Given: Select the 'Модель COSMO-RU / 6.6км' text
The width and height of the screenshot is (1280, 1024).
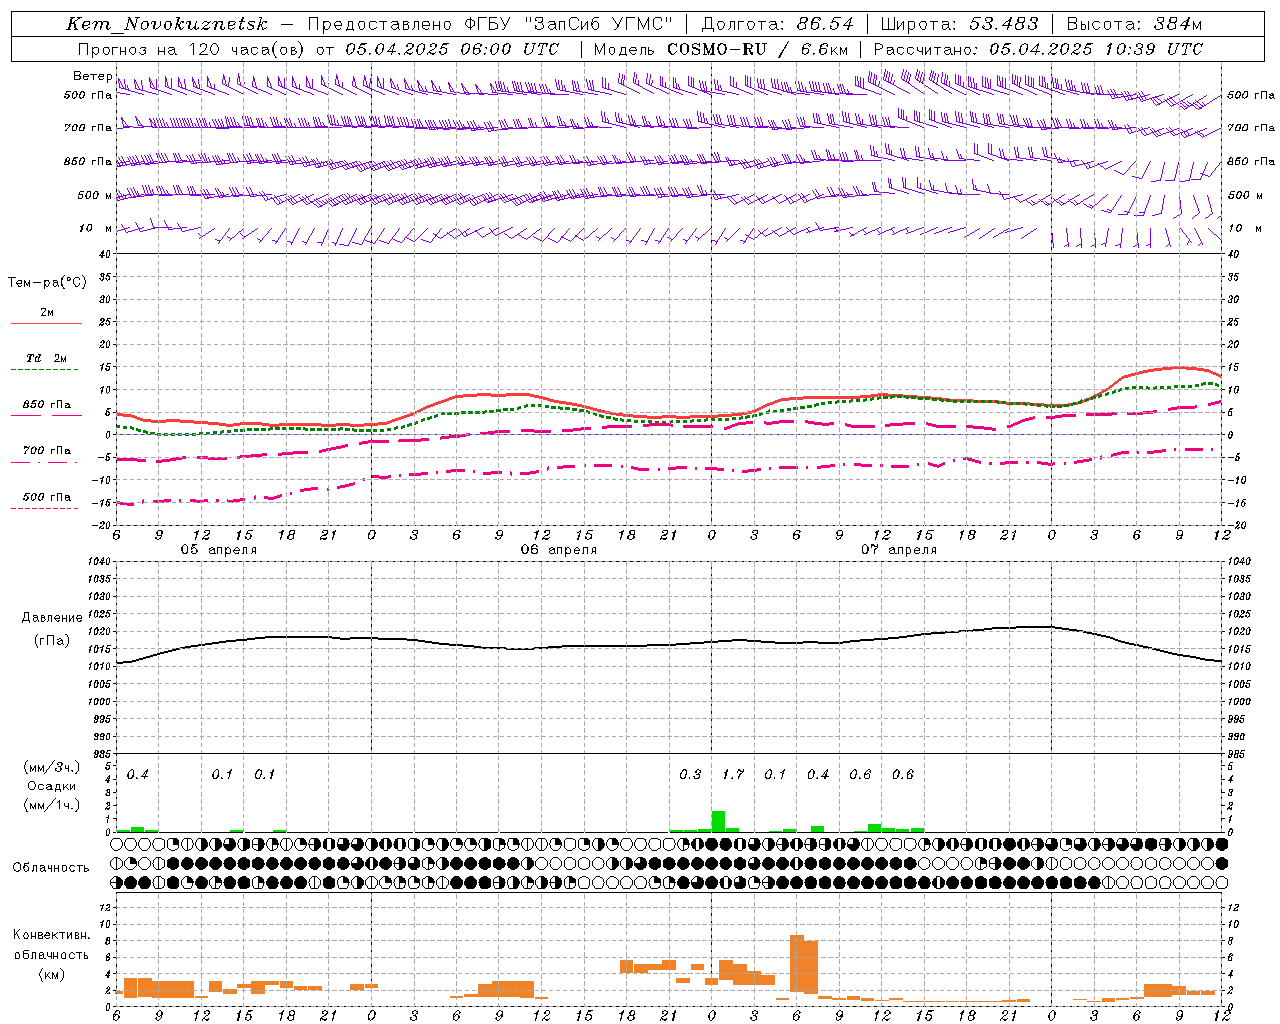Looking at the screenshot, I should (x=721, y=49).
